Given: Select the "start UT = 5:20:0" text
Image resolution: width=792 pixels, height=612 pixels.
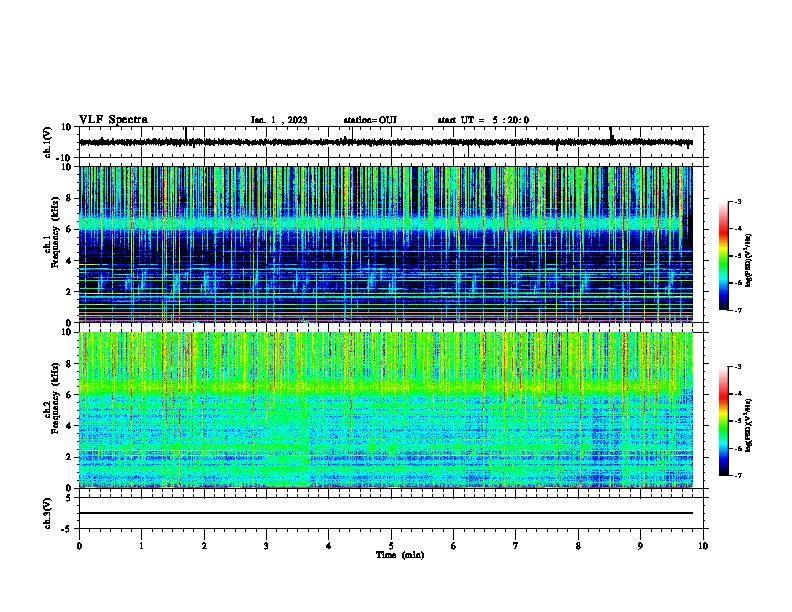Looking at the screenshot, I should pyautogui.click(x=483, y=120).
